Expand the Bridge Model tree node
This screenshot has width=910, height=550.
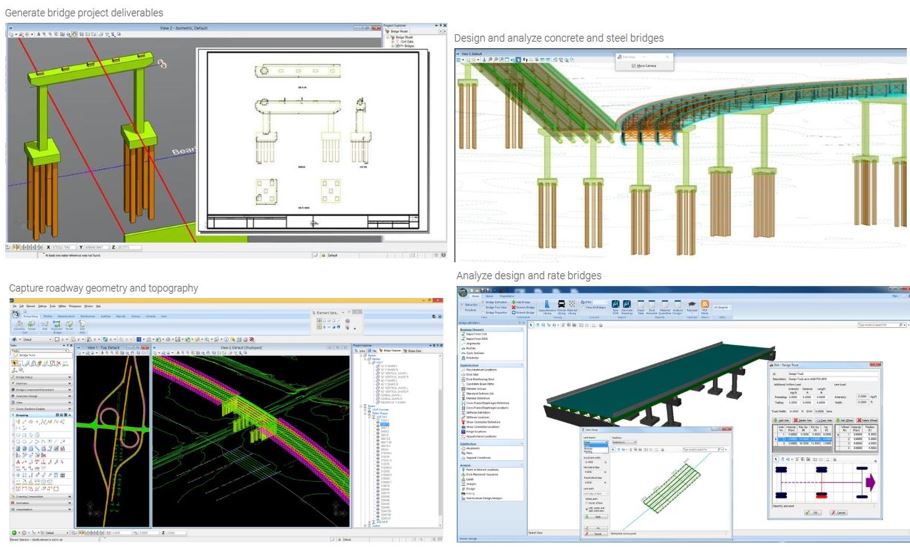386,38
